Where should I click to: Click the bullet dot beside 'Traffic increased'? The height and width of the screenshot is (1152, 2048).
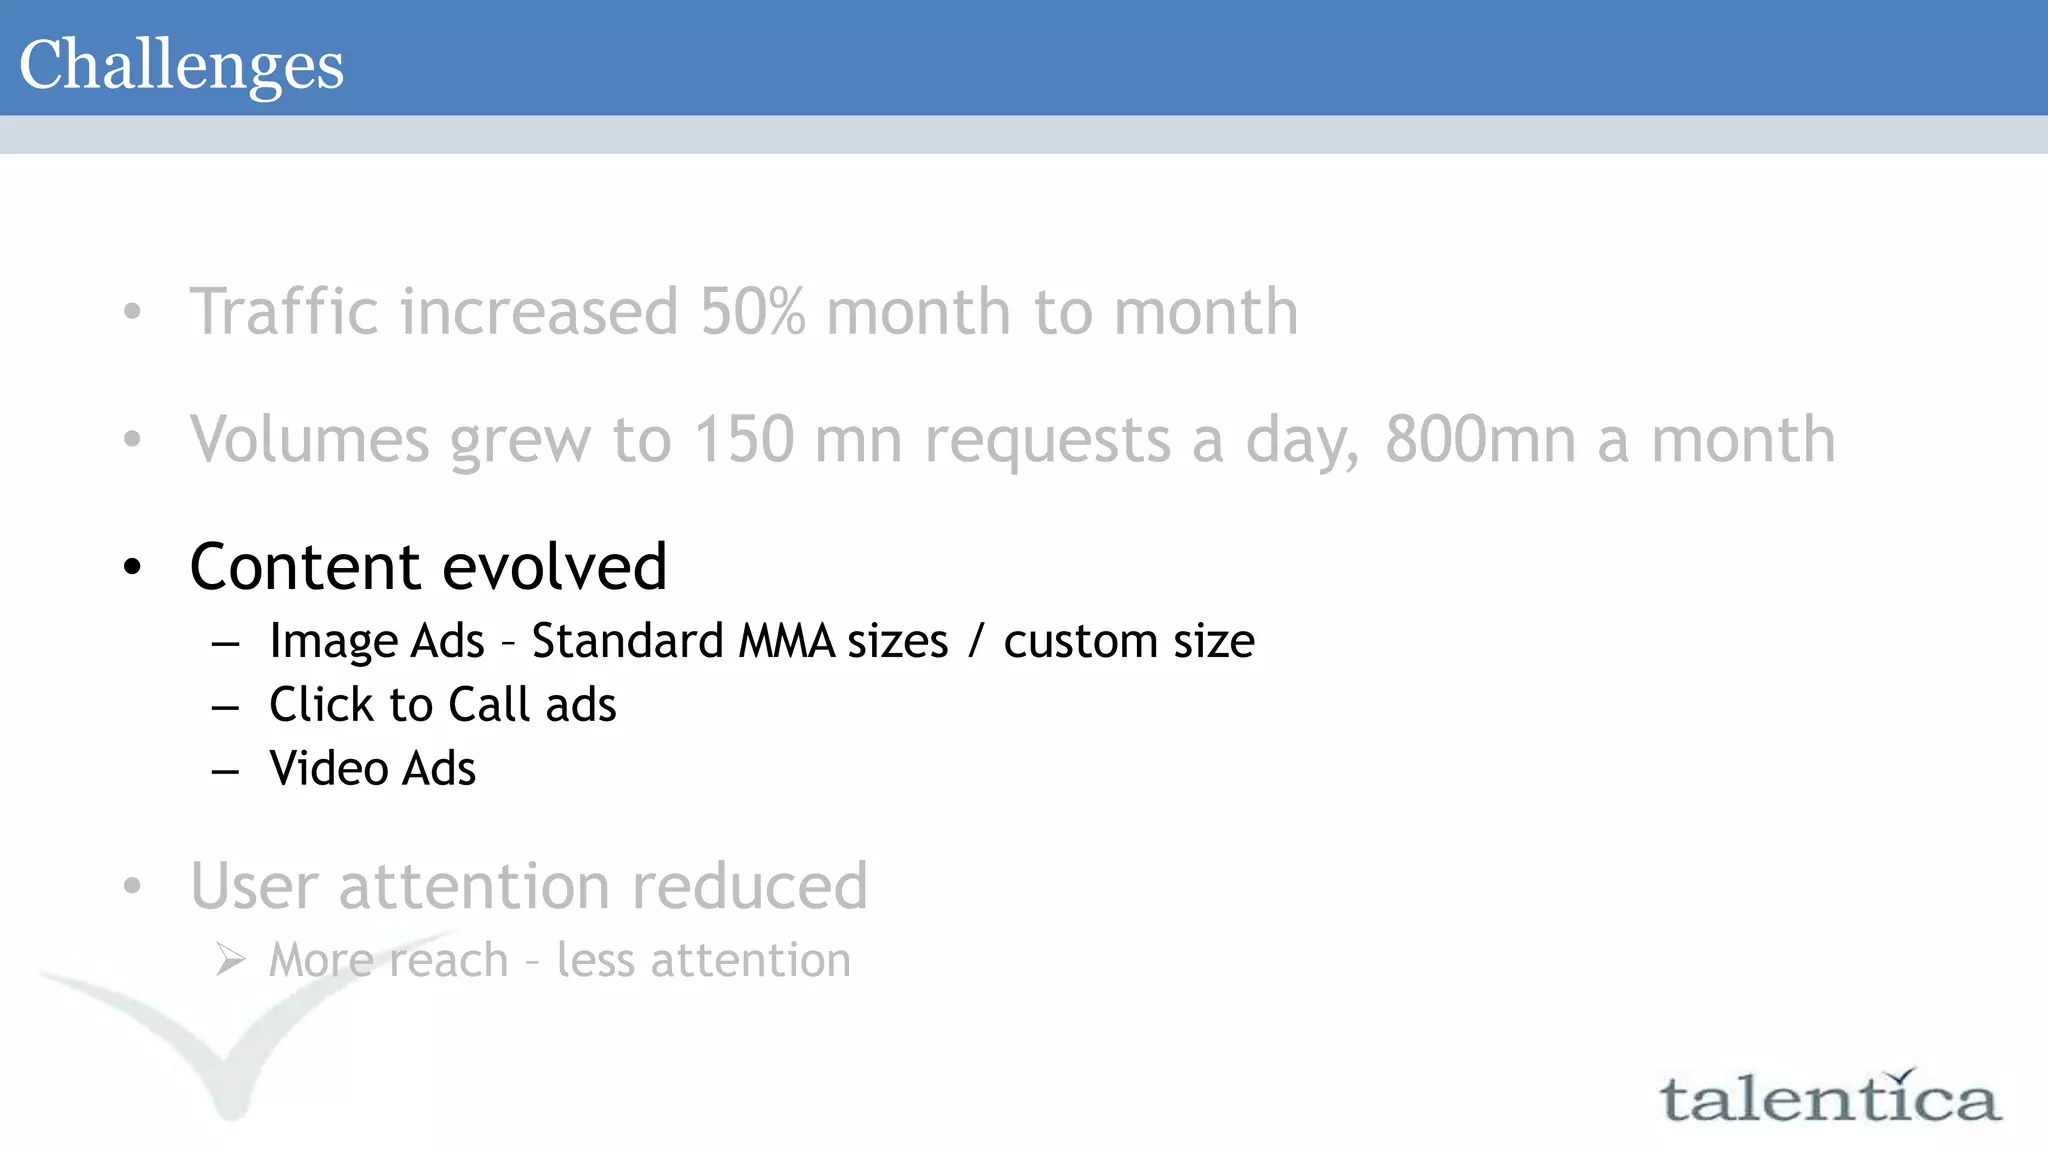[133, 311]
